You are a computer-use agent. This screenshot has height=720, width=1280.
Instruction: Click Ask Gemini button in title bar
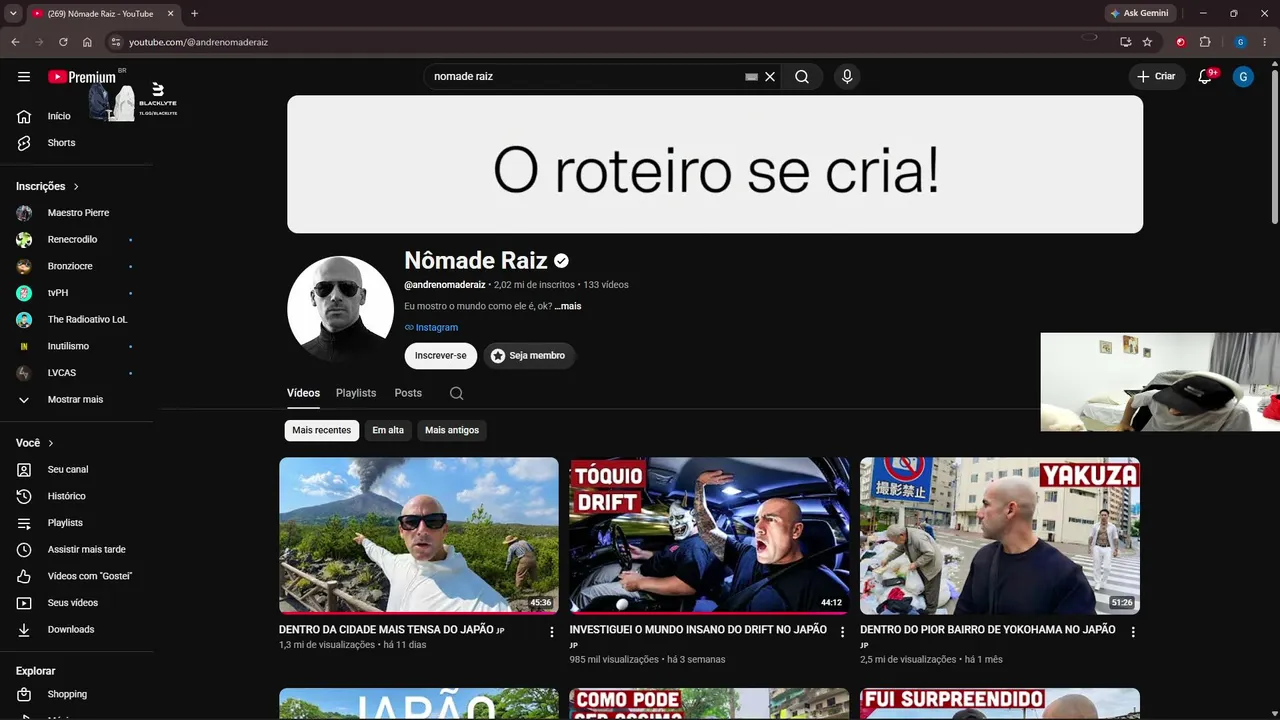pos(1139,13)
